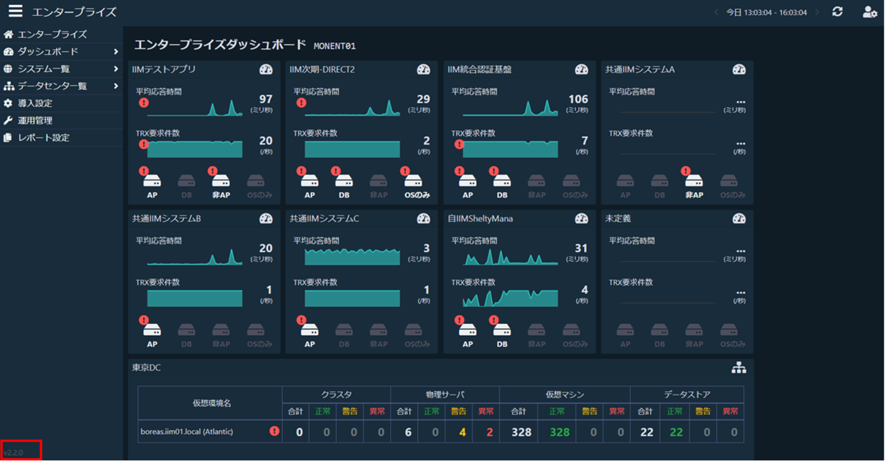Click the MONENT01 label beside the dashboard title
This screenshot has width=886, height=461.
pyautogui.click(x=335, y=46)
